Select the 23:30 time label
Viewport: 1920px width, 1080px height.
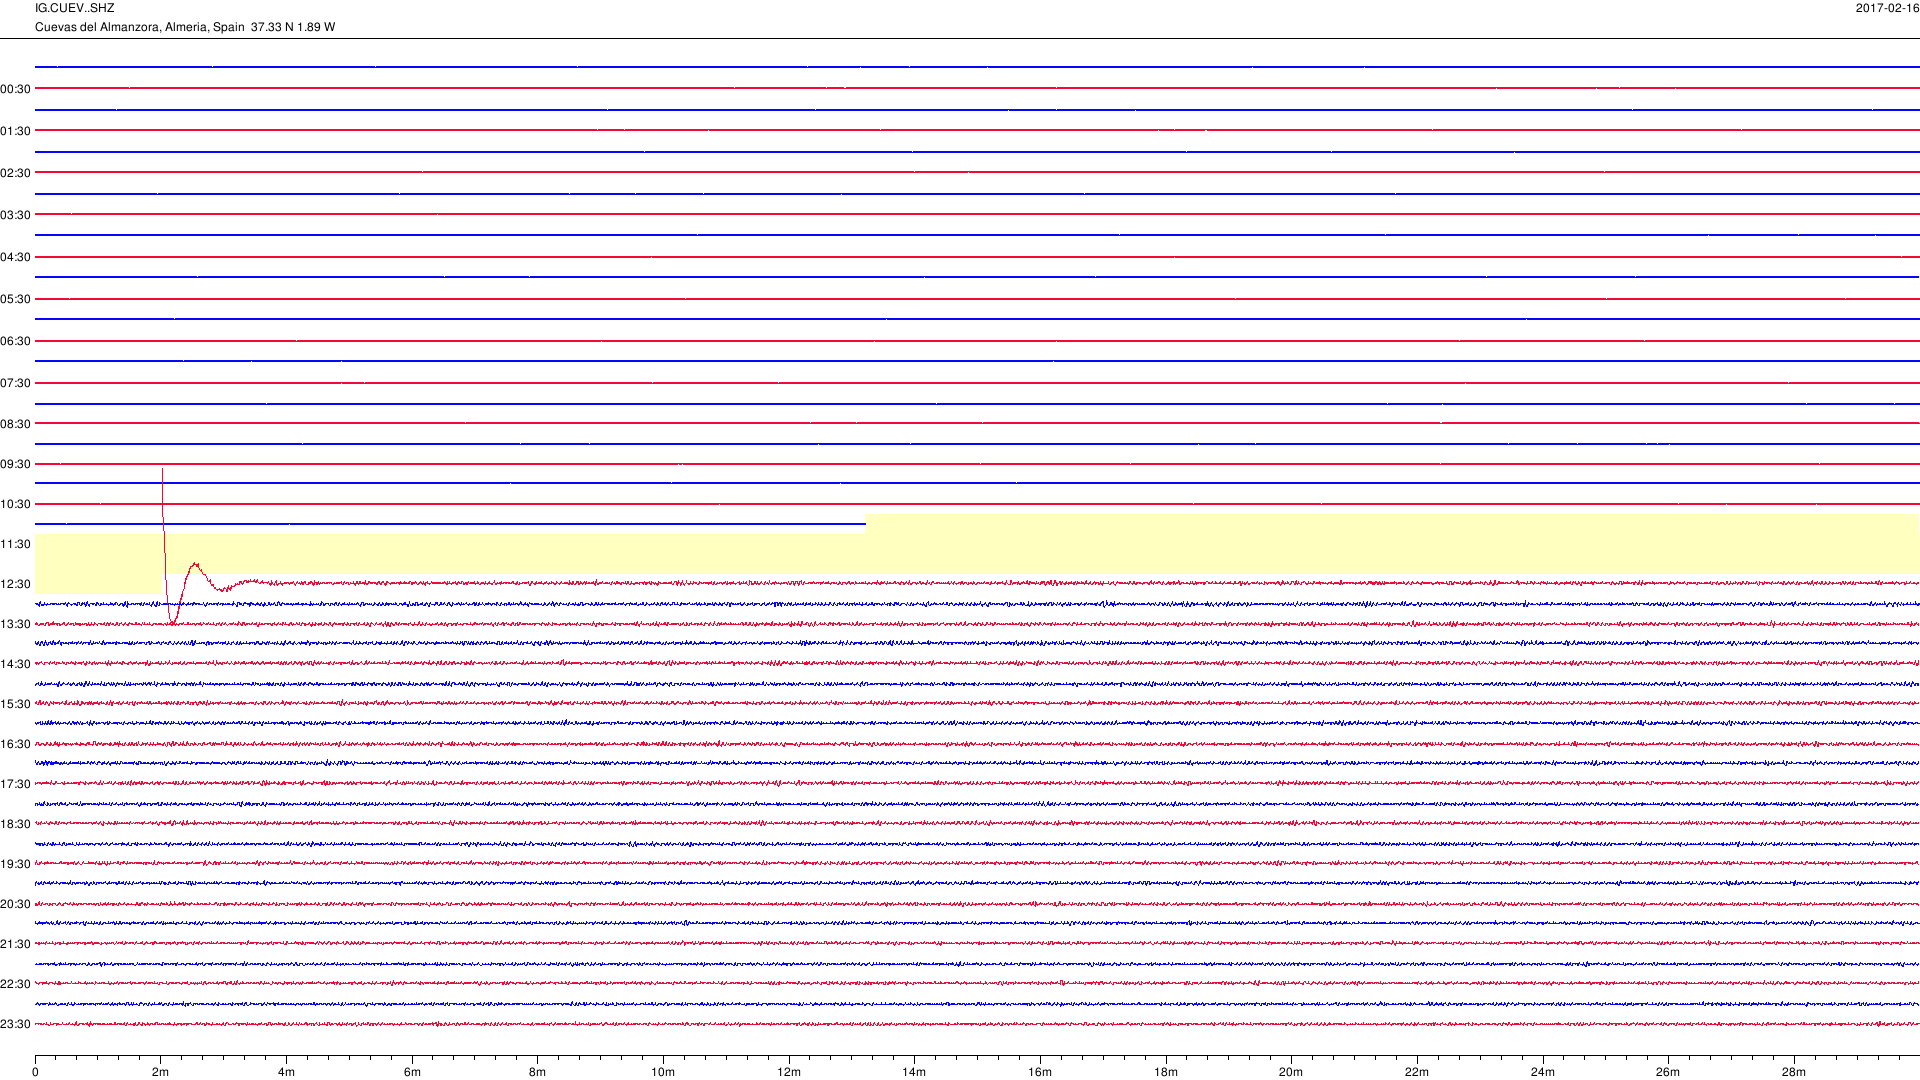[x=16, y=1024]
